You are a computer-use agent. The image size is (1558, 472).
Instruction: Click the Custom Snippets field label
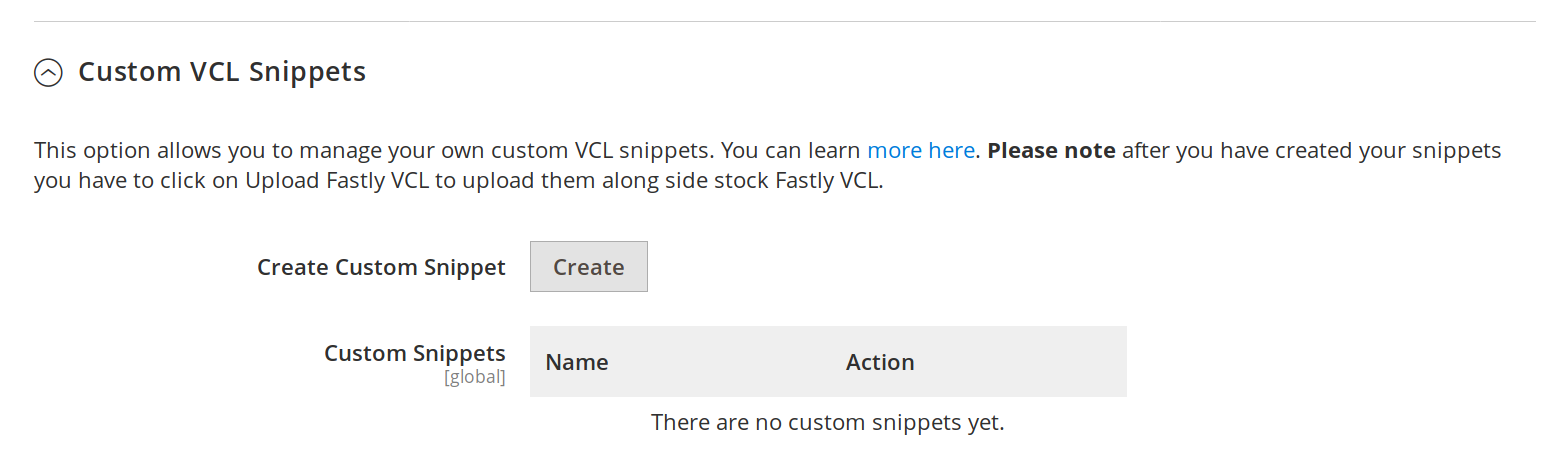point(414,353)
